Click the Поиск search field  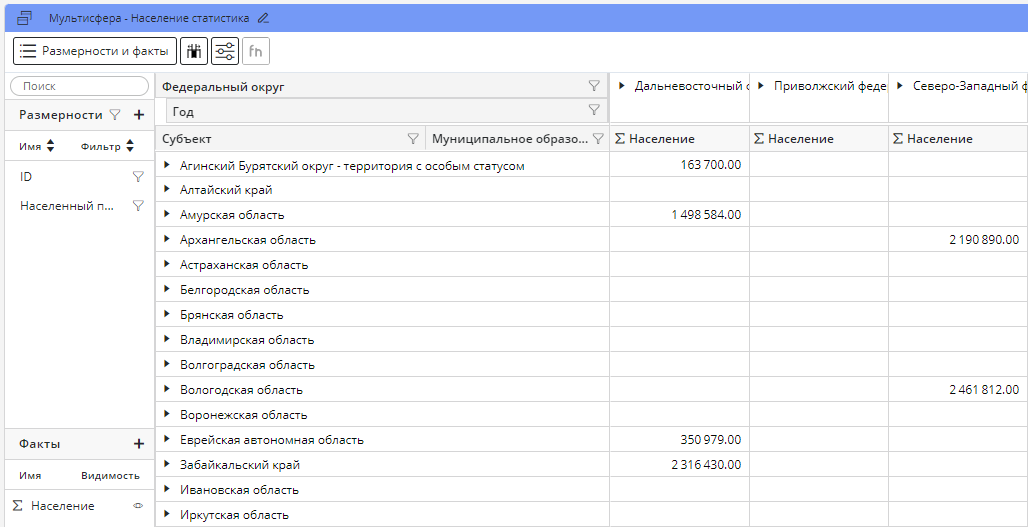(78, 87)
